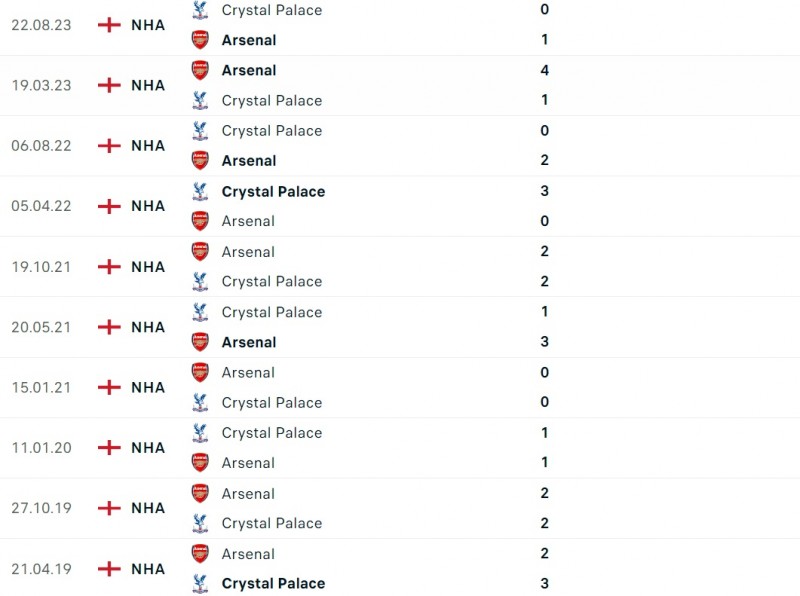Click the Crystal Palace crest in the 19.03.23 match
800x596 pixels.
[x=200, y=100]
